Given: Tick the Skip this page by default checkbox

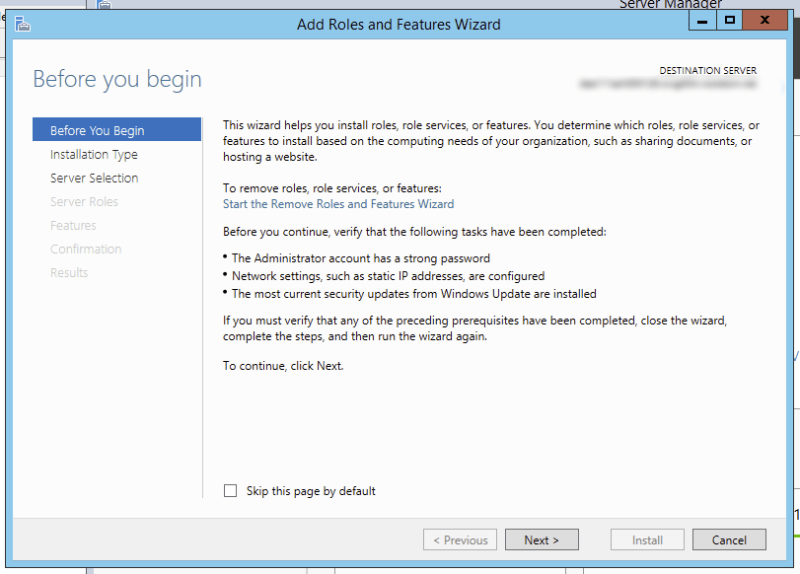Looking at the screenshot, I should coord(230,491).
